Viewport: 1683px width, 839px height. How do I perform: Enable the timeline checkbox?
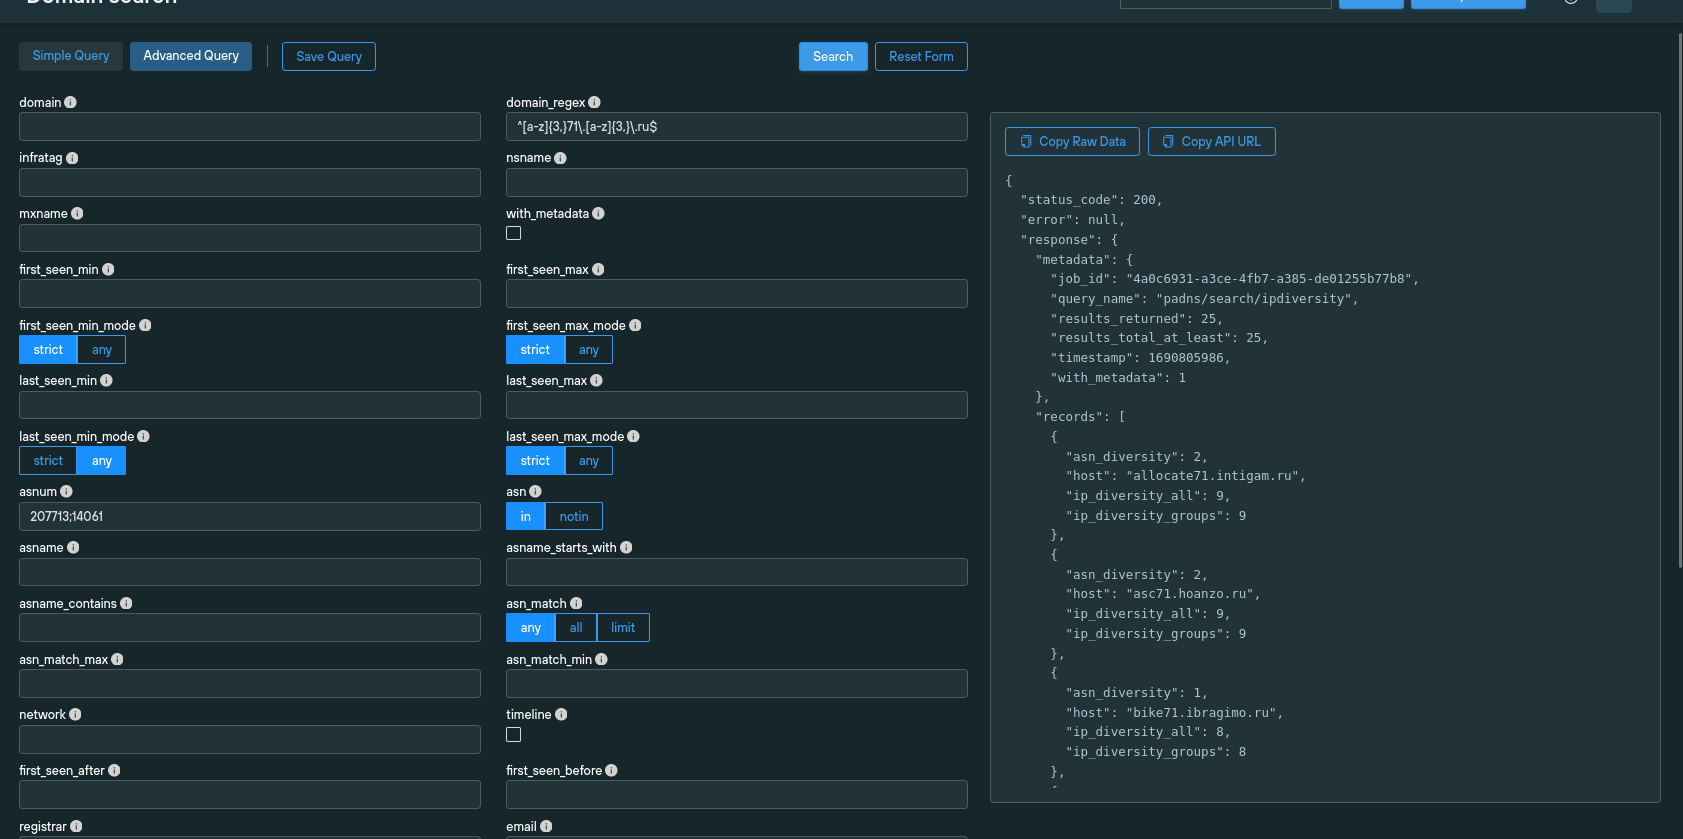513,734
